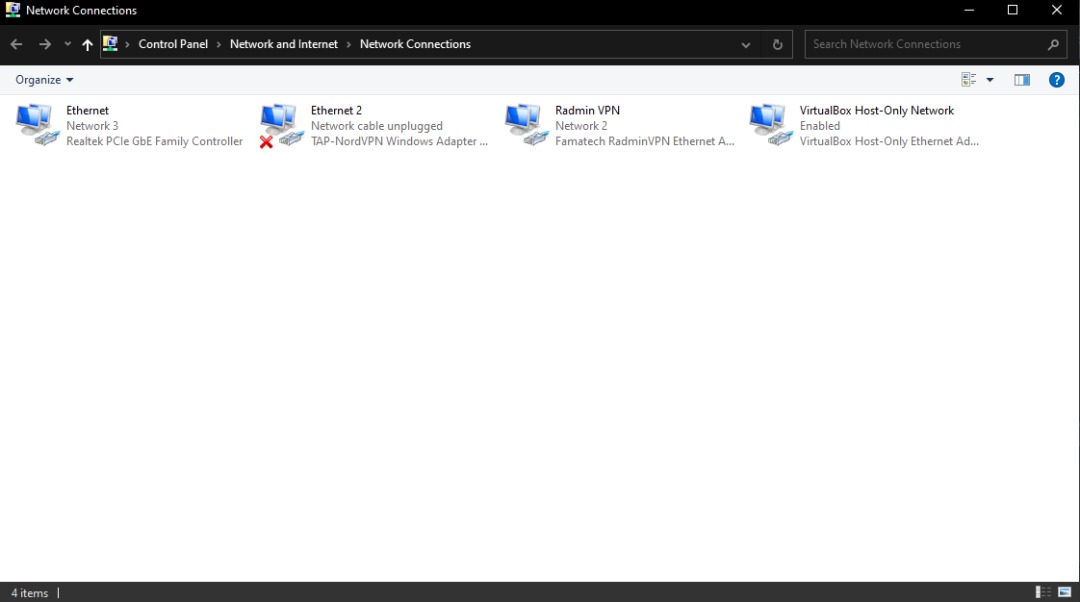Image resolution: width=1080 pixels, height=602 pixels.
Task: Expand the chevron after Control Panel breadcrumb
Action: (219, 44)
